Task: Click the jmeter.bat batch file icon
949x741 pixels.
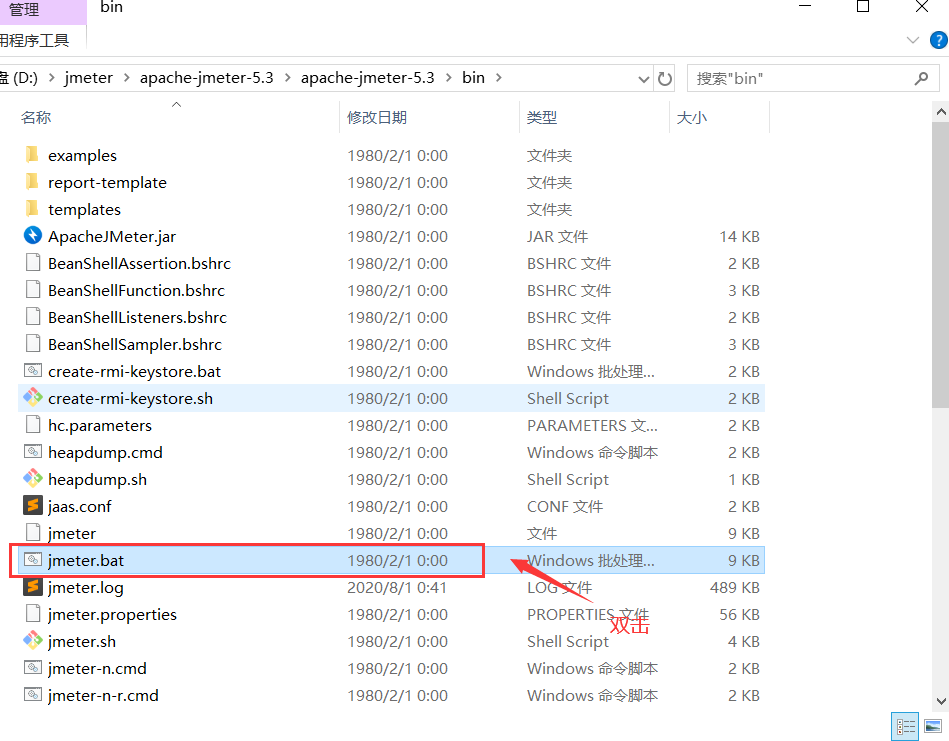Action: pyautogui.click(x=33, y=560)
